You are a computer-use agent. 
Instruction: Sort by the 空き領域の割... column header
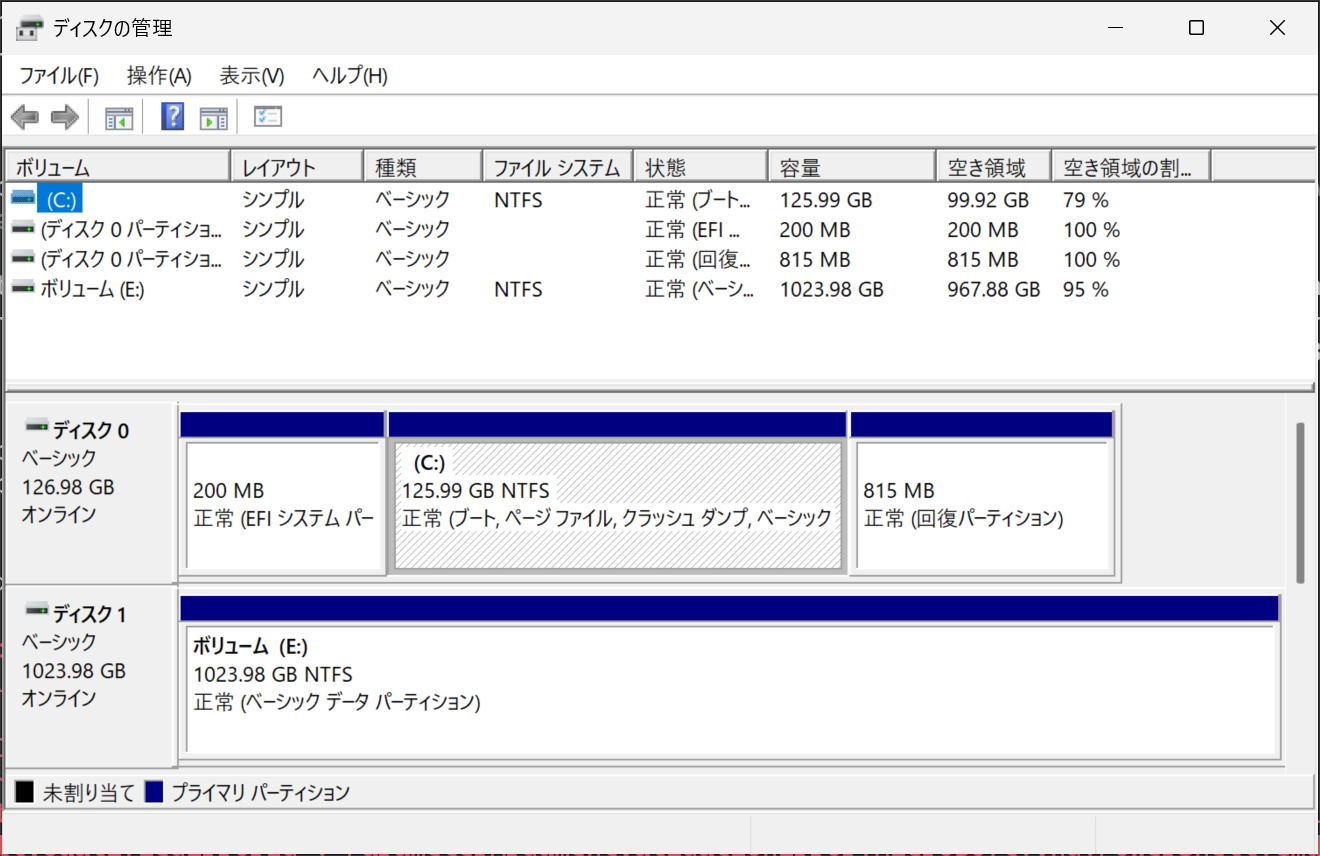pyautogui.click(x=1132, y=167)
